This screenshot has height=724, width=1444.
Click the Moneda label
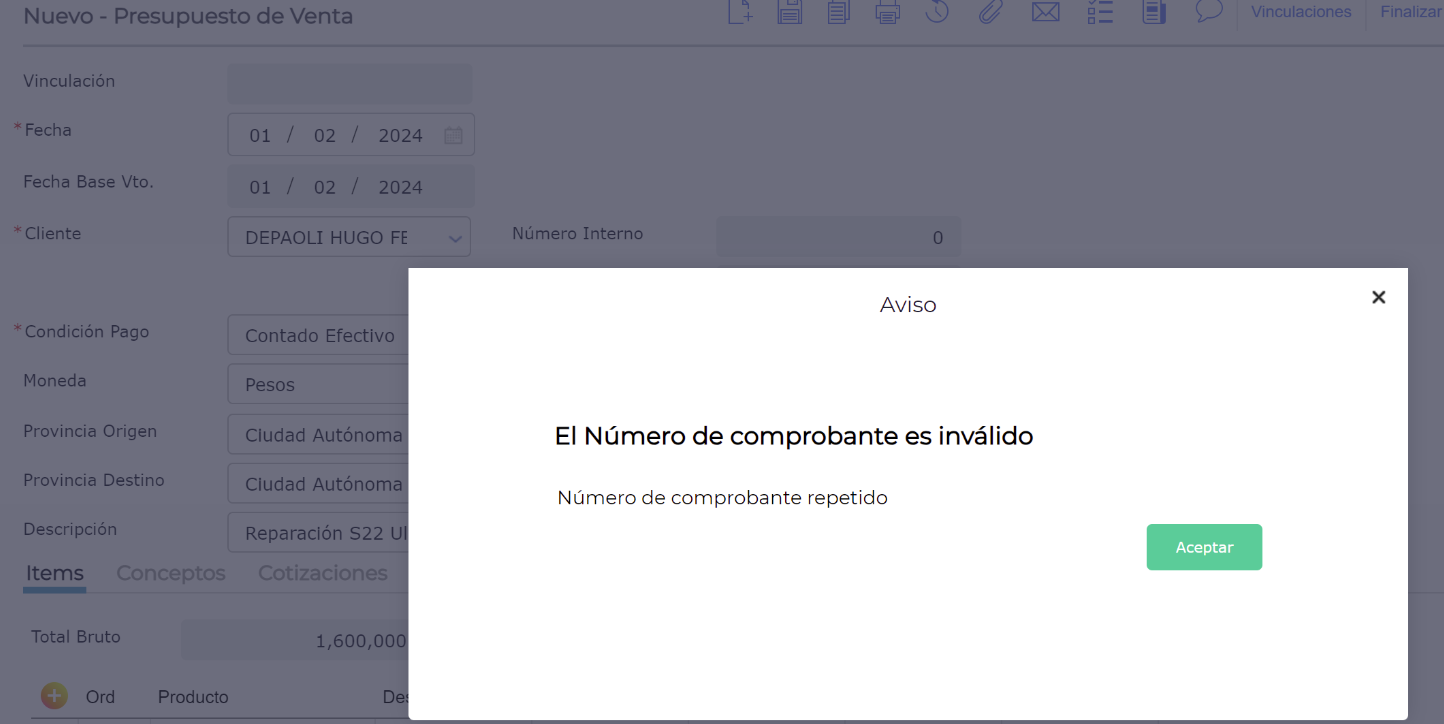55,381
